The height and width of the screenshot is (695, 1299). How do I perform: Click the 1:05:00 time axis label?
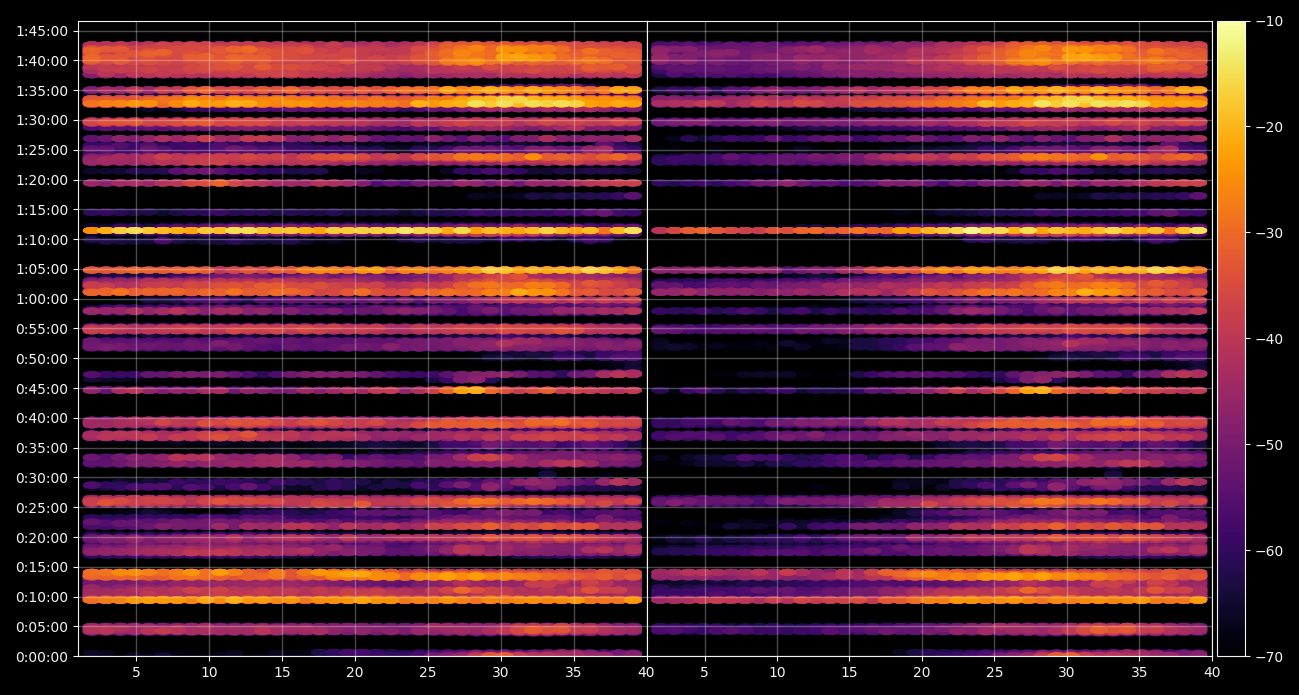click(x=42, y=269)
